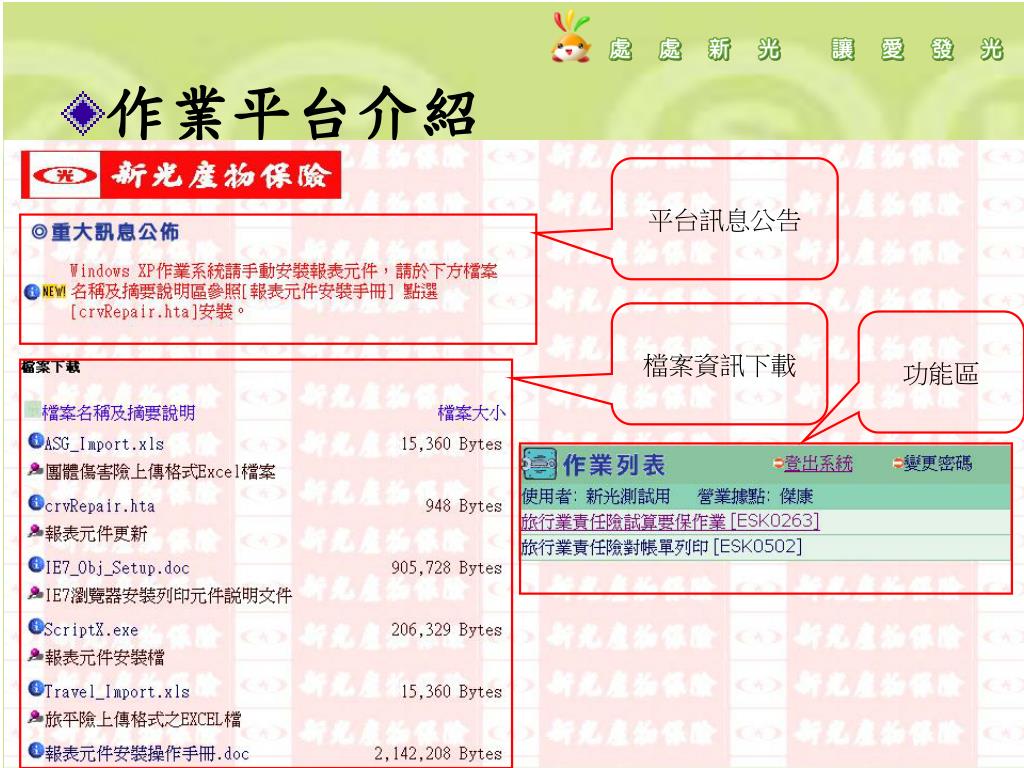Click the 作業列表 header icon
This screenshot has width=1024, height=768.
point(539,464)
